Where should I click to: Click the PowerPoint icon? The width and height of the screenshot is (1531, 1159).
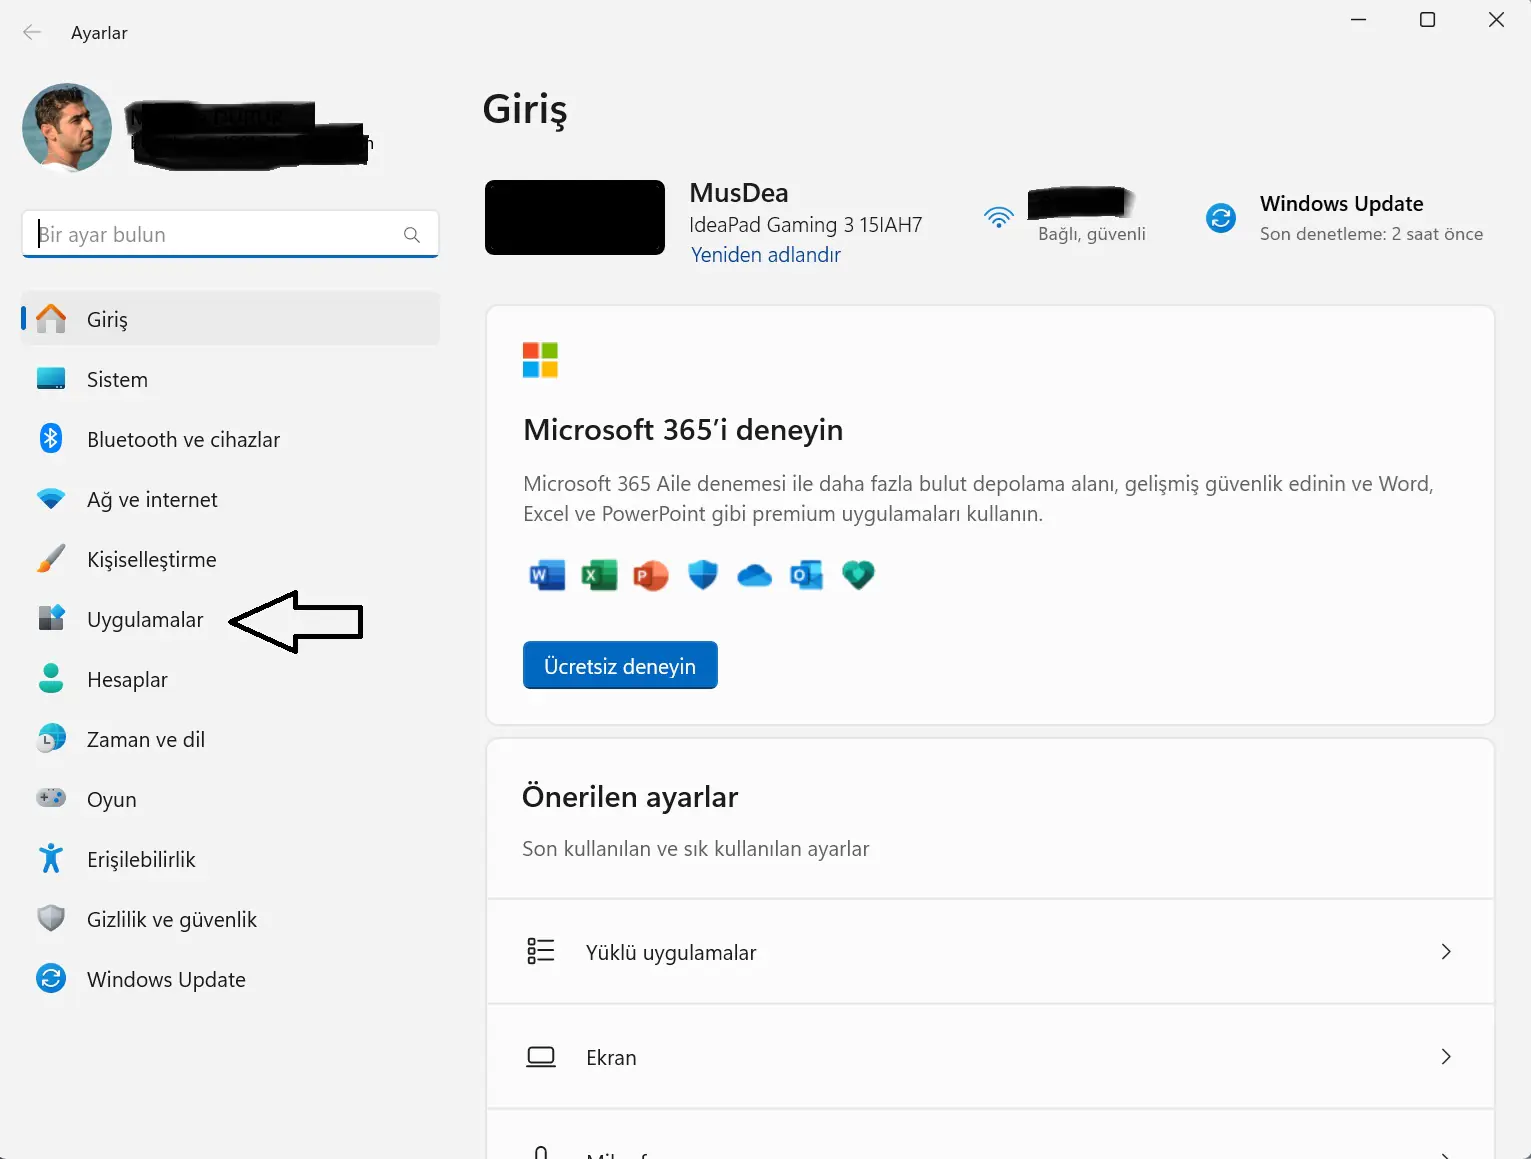[651, 575]
